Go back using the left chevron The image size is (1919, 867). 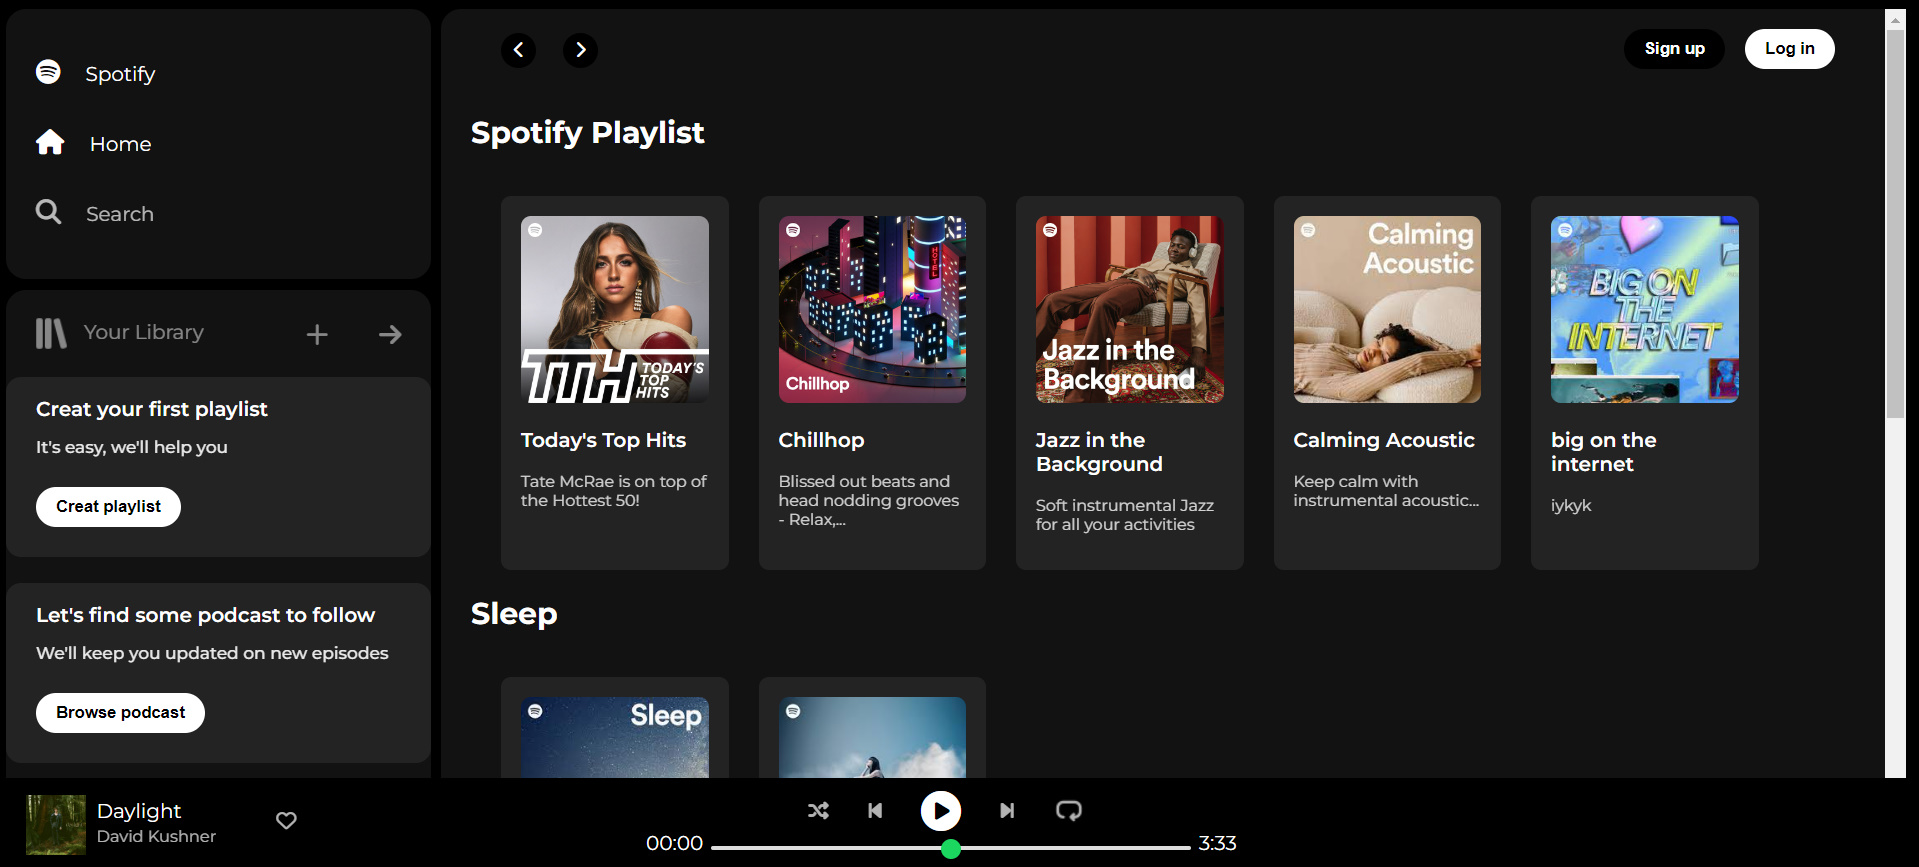[x=518, y=49]
